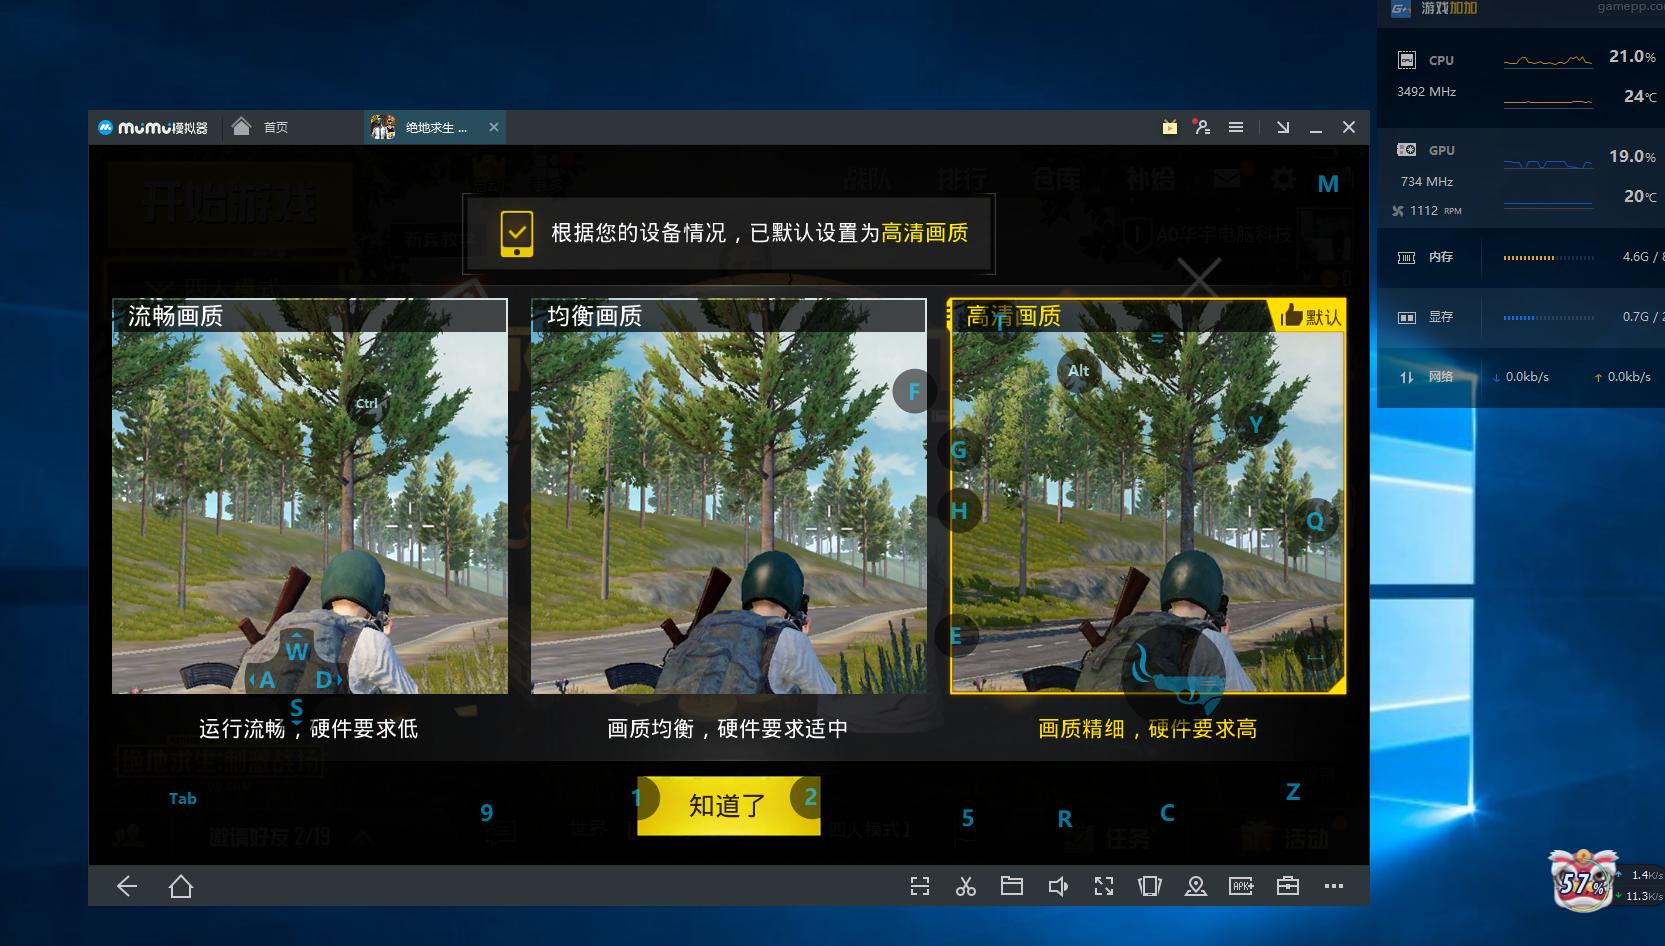This screenshot has width=1665, height=946.
Task: Click the H key mapping overlay
Action: click(x=959, y=511)
